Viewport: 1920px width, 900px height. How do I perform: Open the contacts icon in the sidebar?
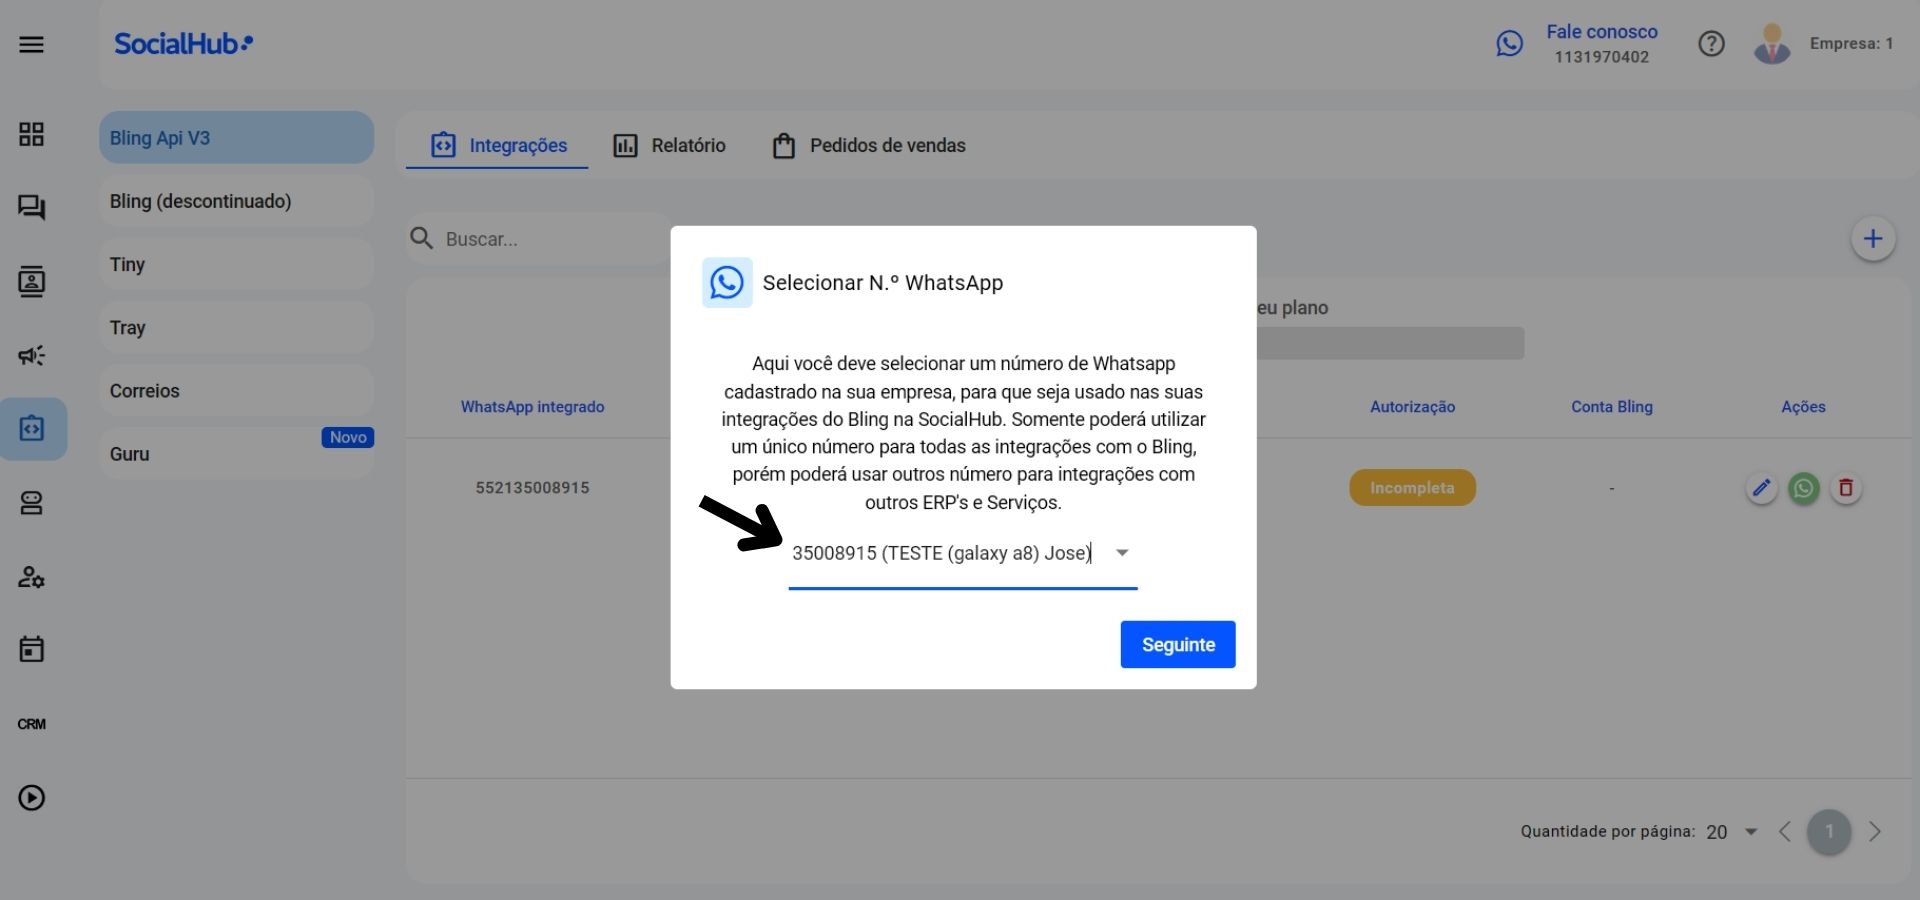[x=33, y=282]
